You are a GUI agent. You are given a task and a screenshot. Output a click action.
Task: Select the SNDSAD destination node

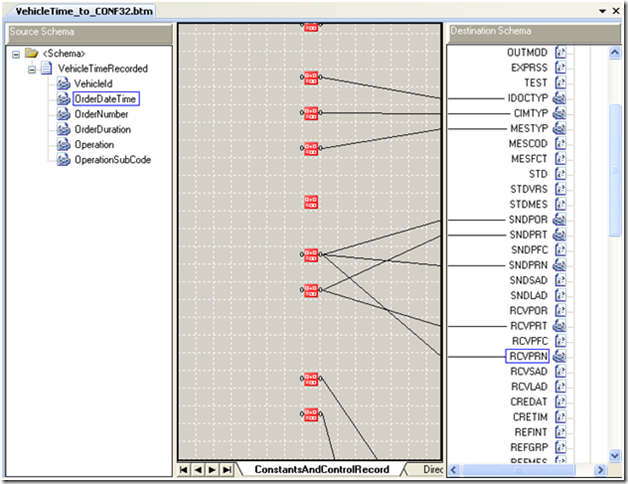[x=528, y=280]
